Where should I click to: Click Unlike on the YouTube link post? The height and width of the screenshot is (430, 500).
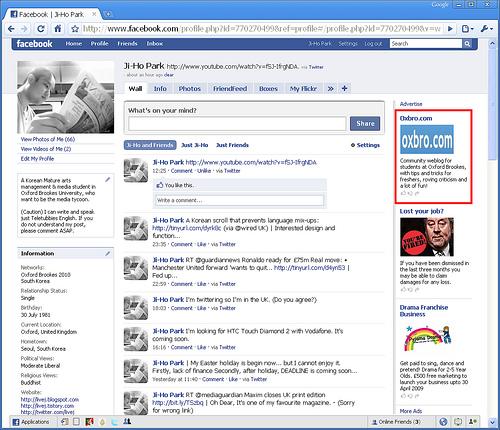[204, 171]
